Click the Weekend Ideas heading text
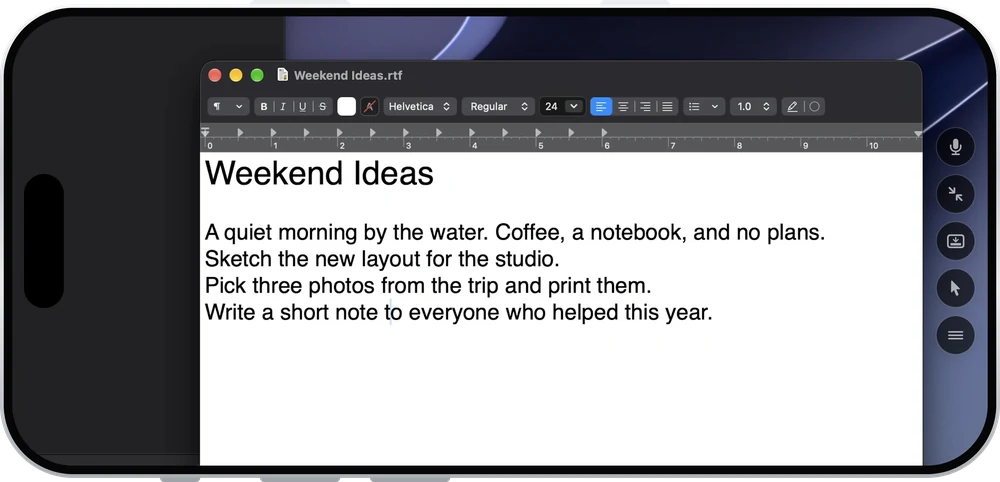The width and height of the screenshot is (1000, 482). 319,173
